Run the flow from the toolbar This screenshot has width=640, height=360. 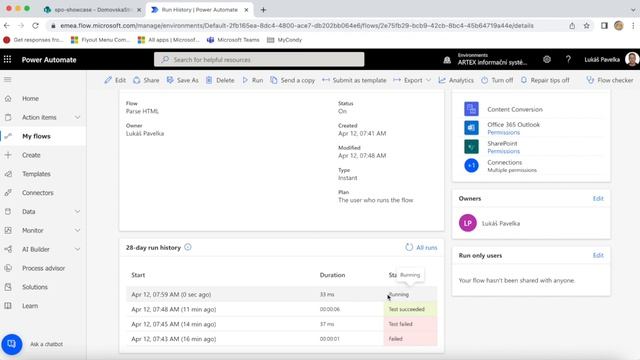pyautogui.click(x=253, y=80)
